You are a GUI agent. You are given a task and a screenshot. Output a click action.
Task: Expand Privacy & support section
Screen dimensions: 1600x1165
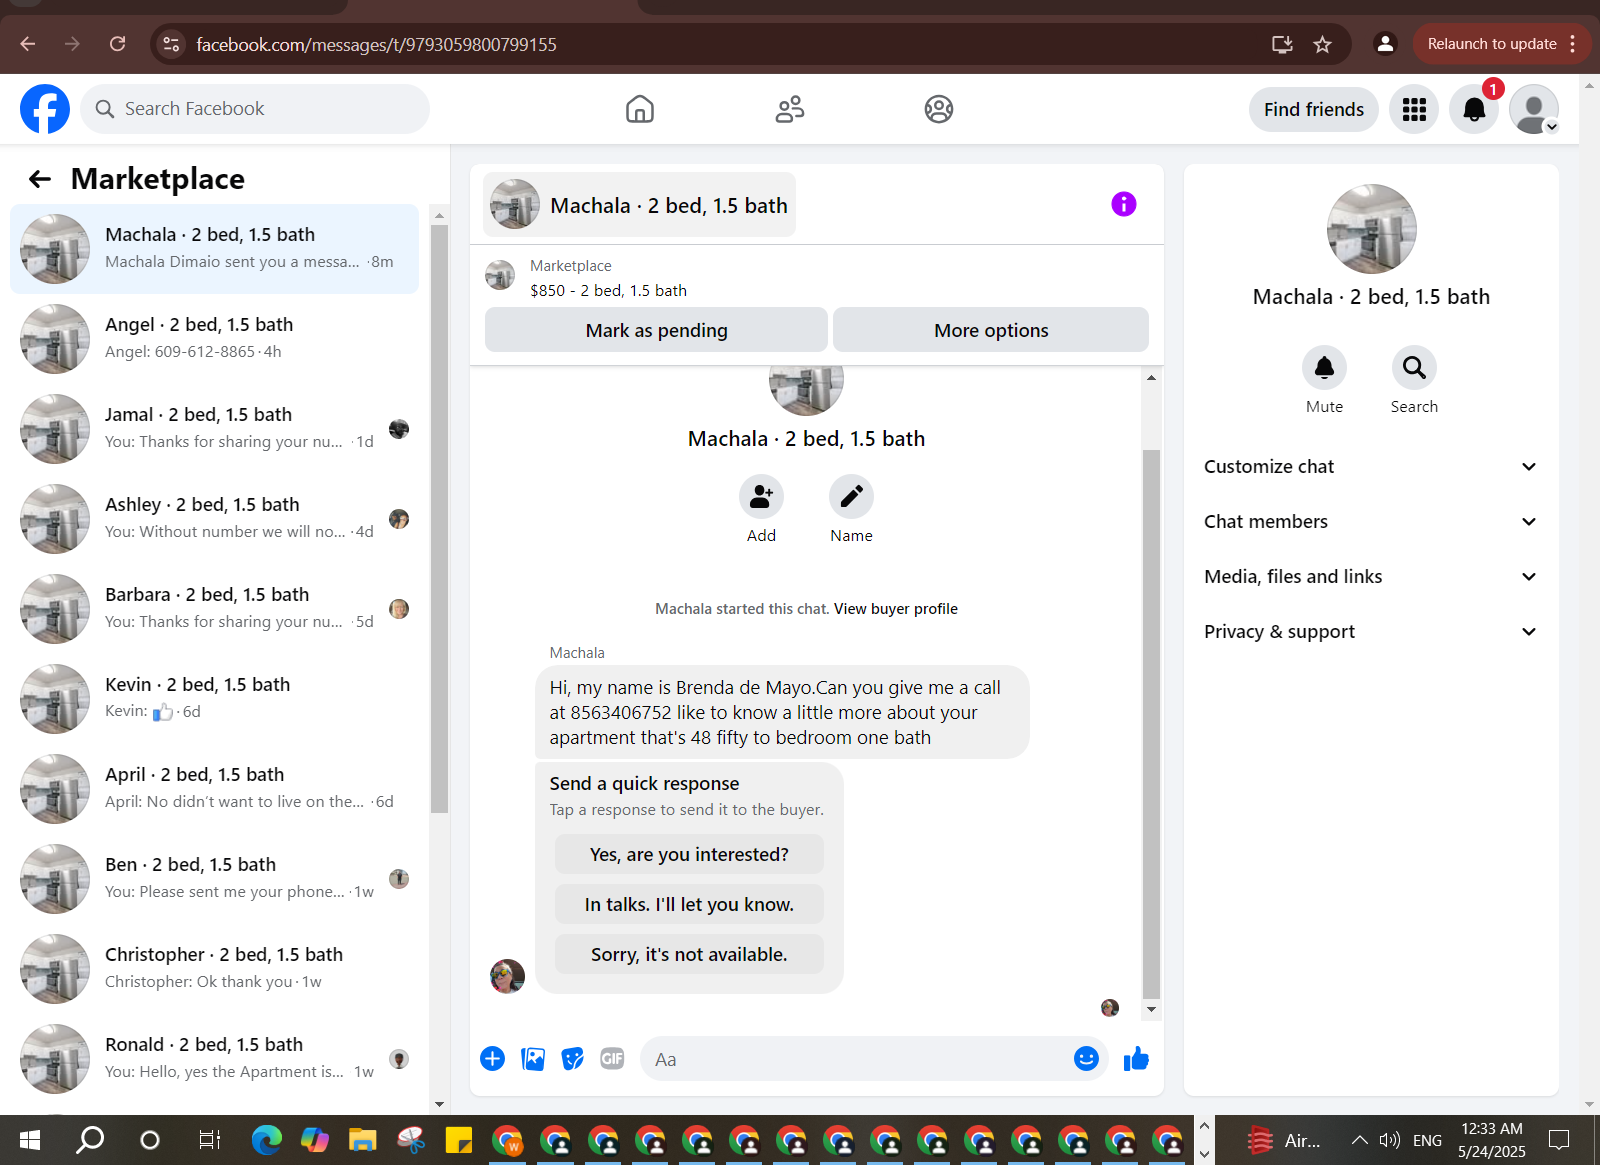pyautogui.click(x=1371, y=632)
